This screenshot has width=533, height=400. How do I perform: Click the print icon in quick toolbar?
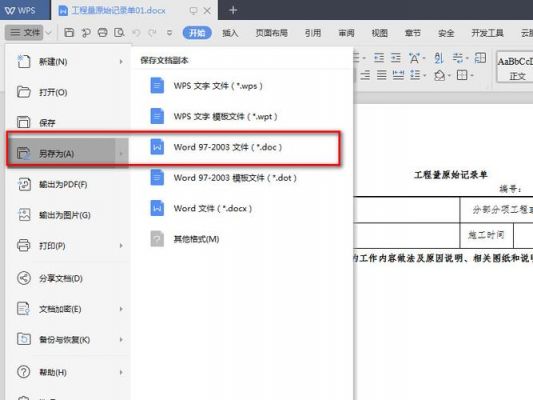102,33
